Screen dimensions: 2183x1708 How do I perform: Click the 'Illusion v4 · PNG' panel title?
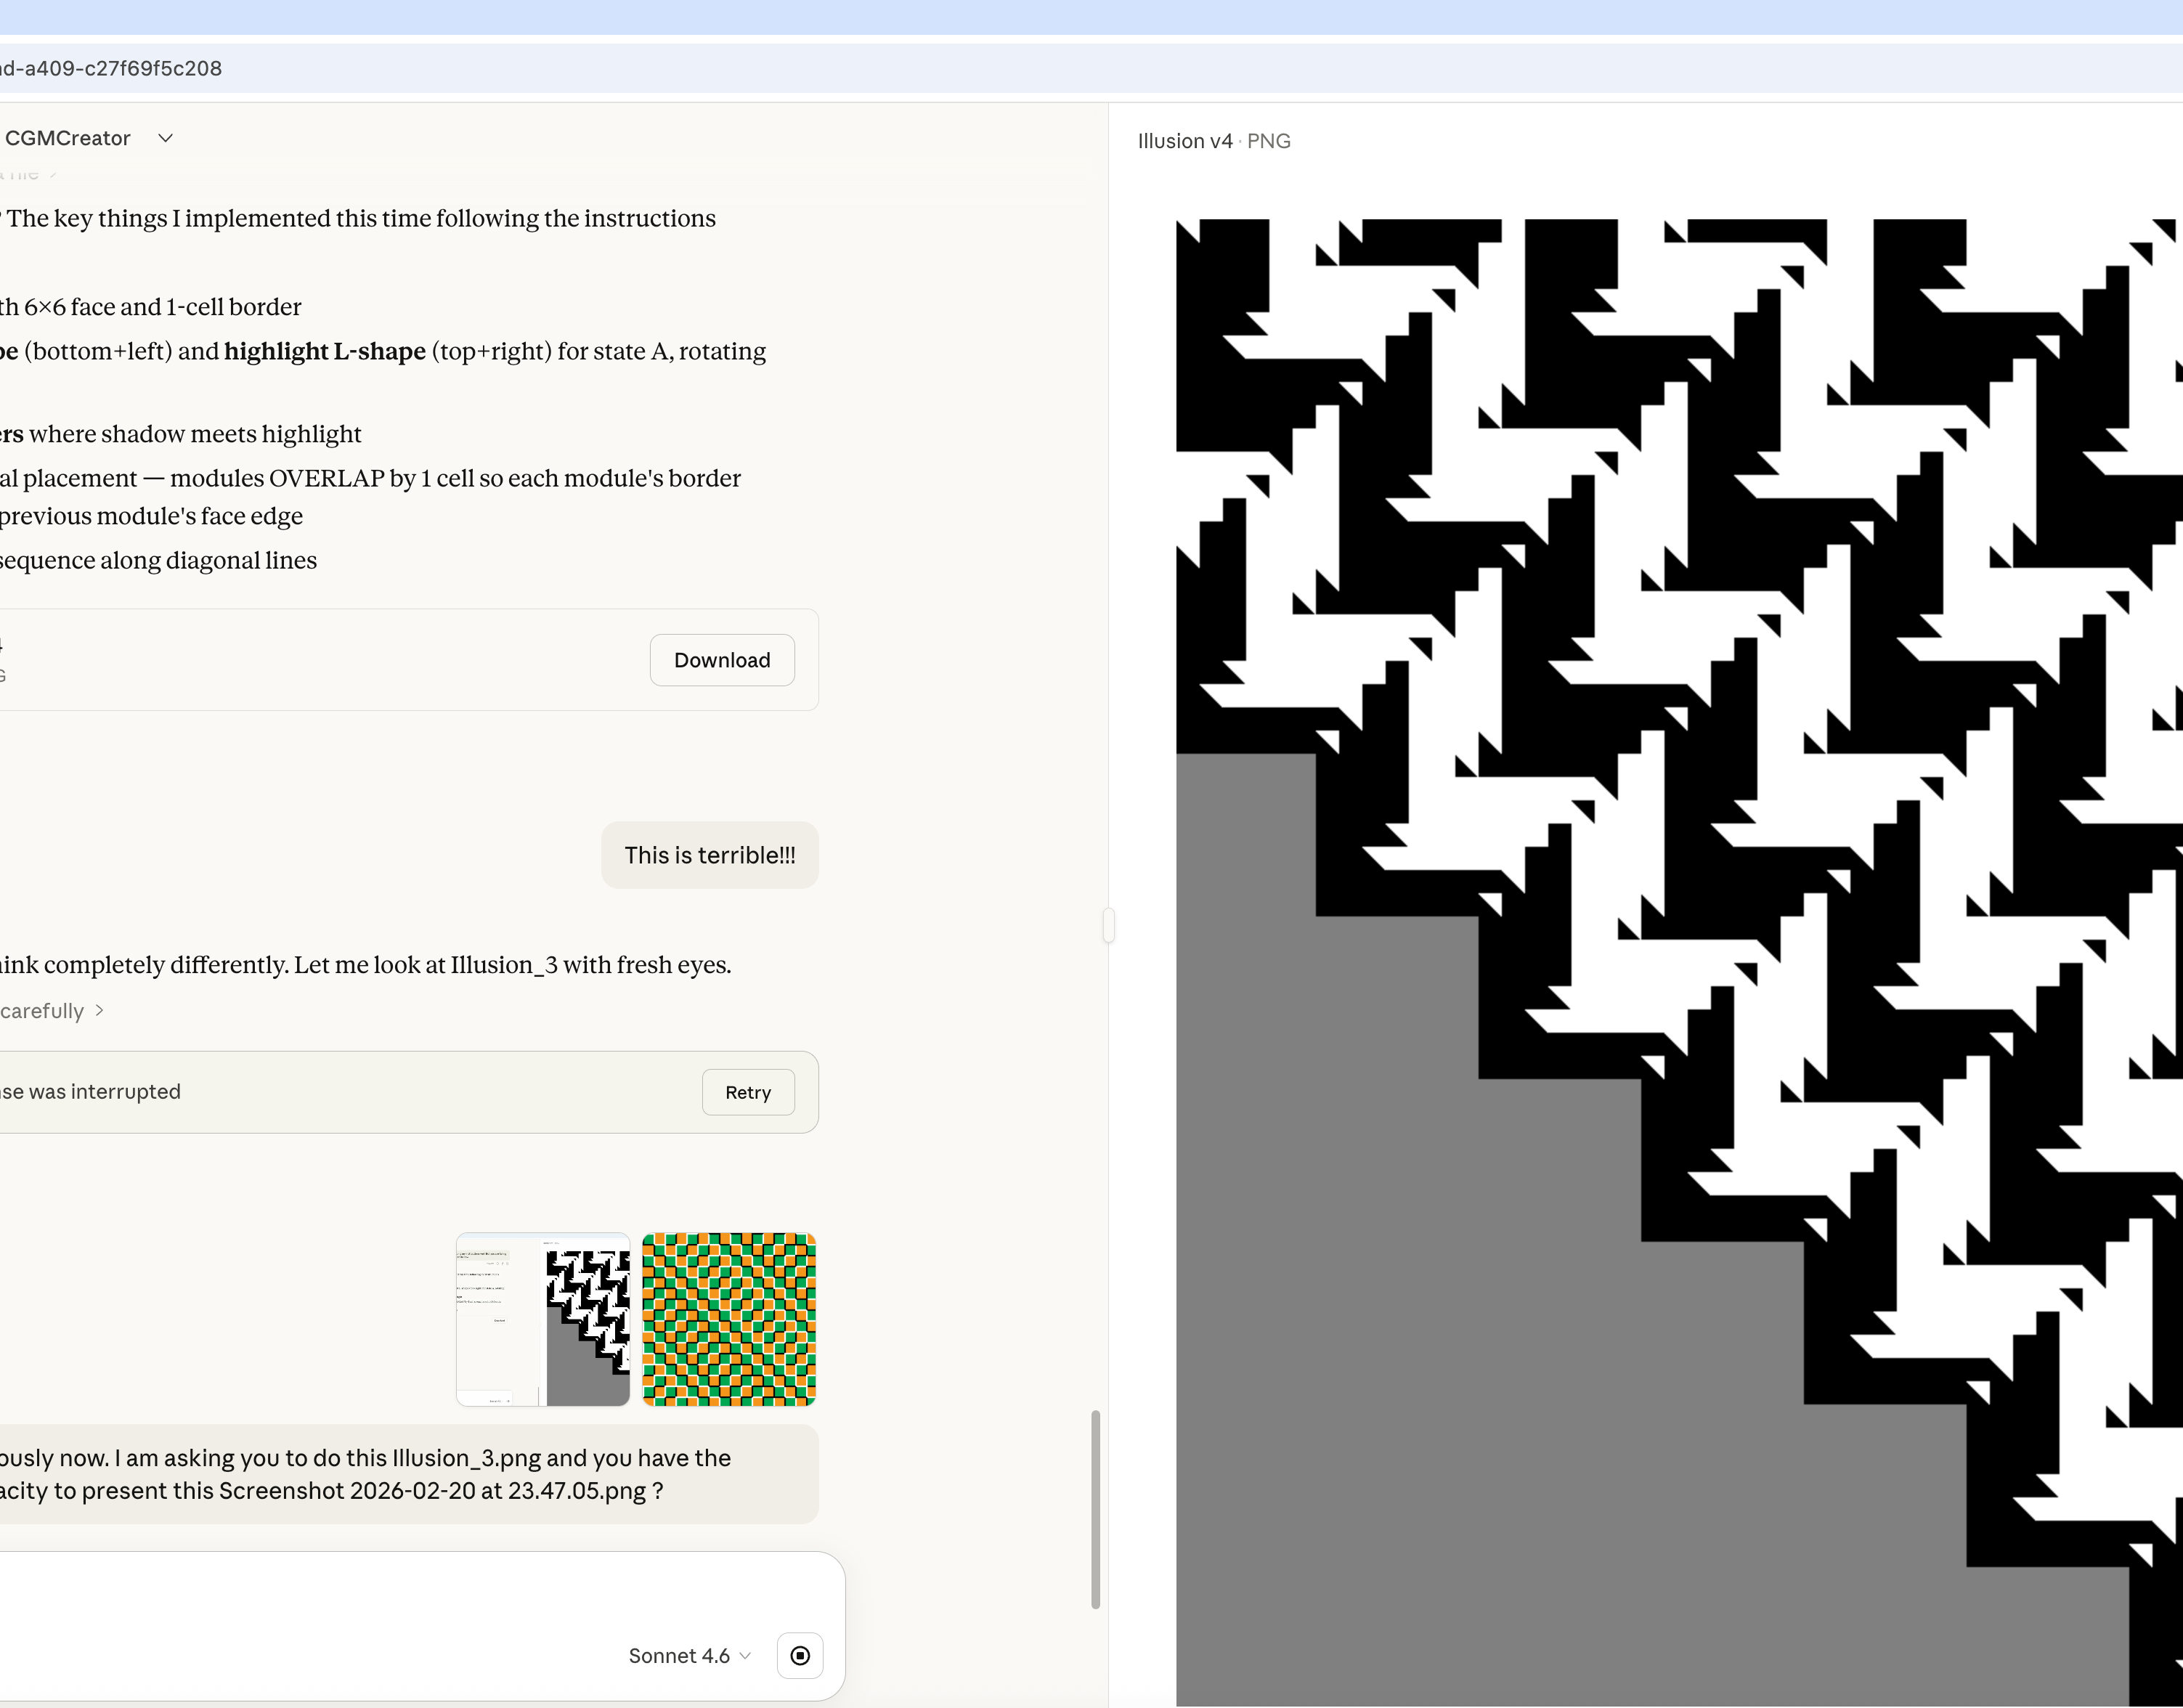[1213, 141]
